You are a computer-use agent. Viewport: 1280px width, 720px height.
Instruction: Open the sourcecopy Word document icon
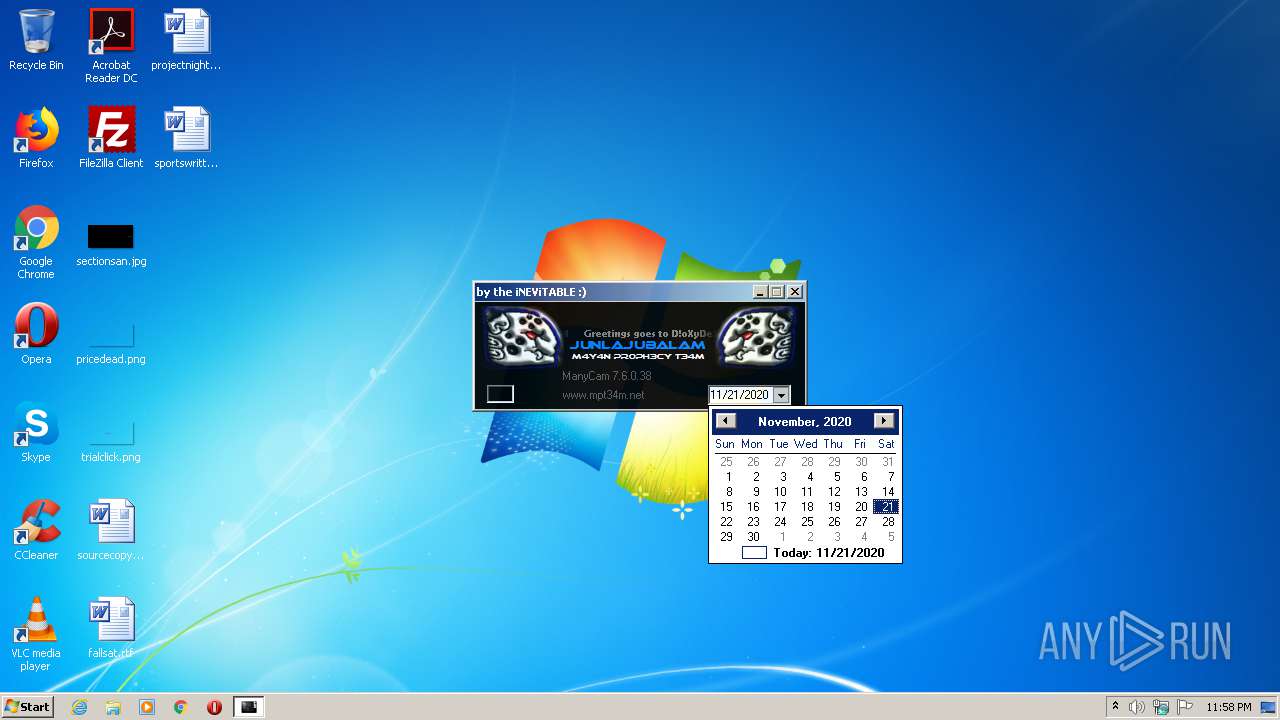coord(111,530)
